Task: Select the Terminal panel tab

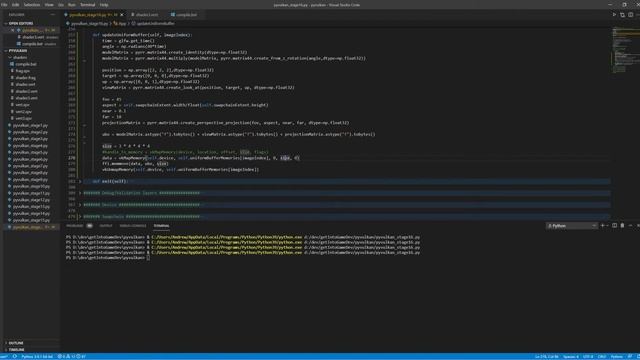Action: click(161, 226)
